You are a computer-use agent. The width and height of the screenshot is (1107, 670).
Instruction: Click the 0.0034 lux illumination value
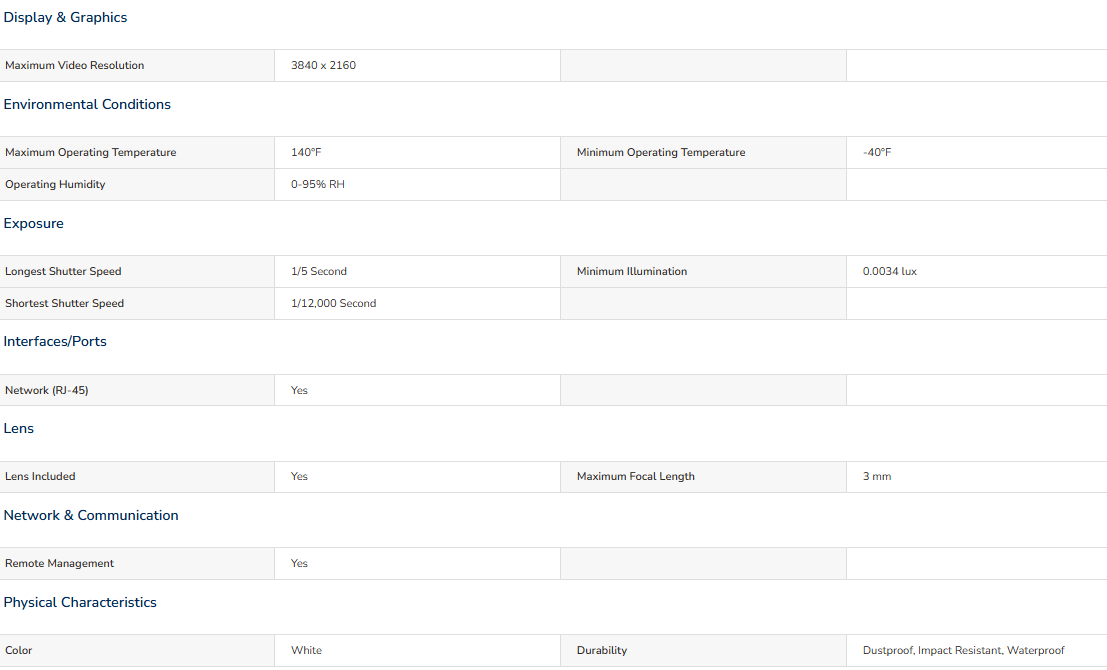(889, 272)
